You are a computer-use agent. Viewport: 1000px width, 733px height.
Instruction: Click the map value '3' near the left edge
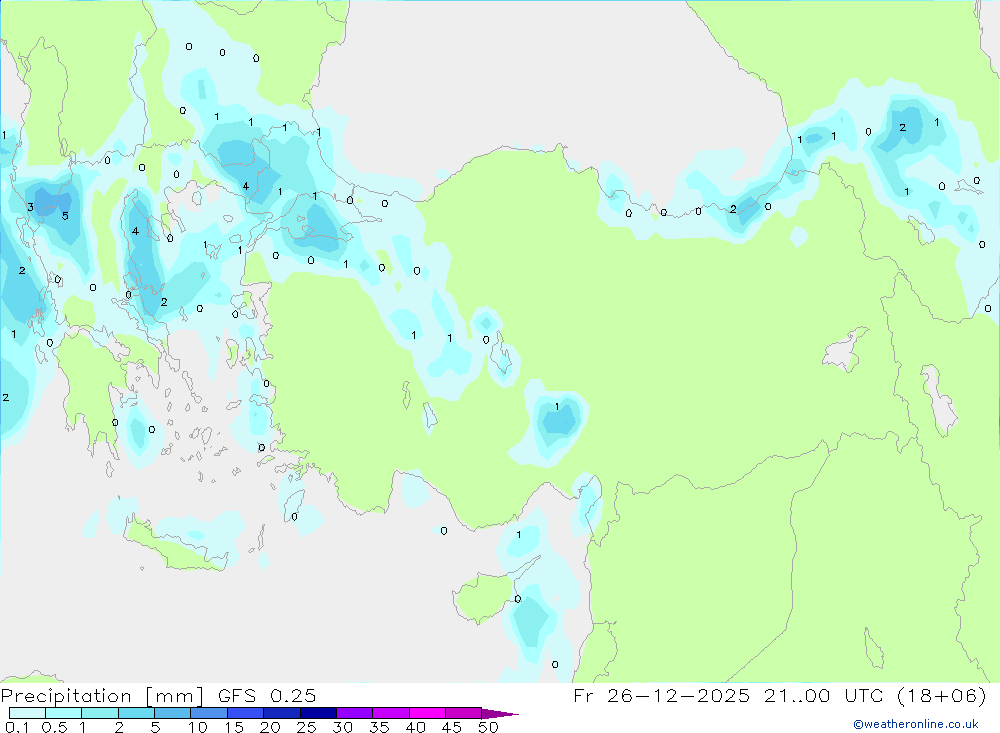(x=30, y=207)
